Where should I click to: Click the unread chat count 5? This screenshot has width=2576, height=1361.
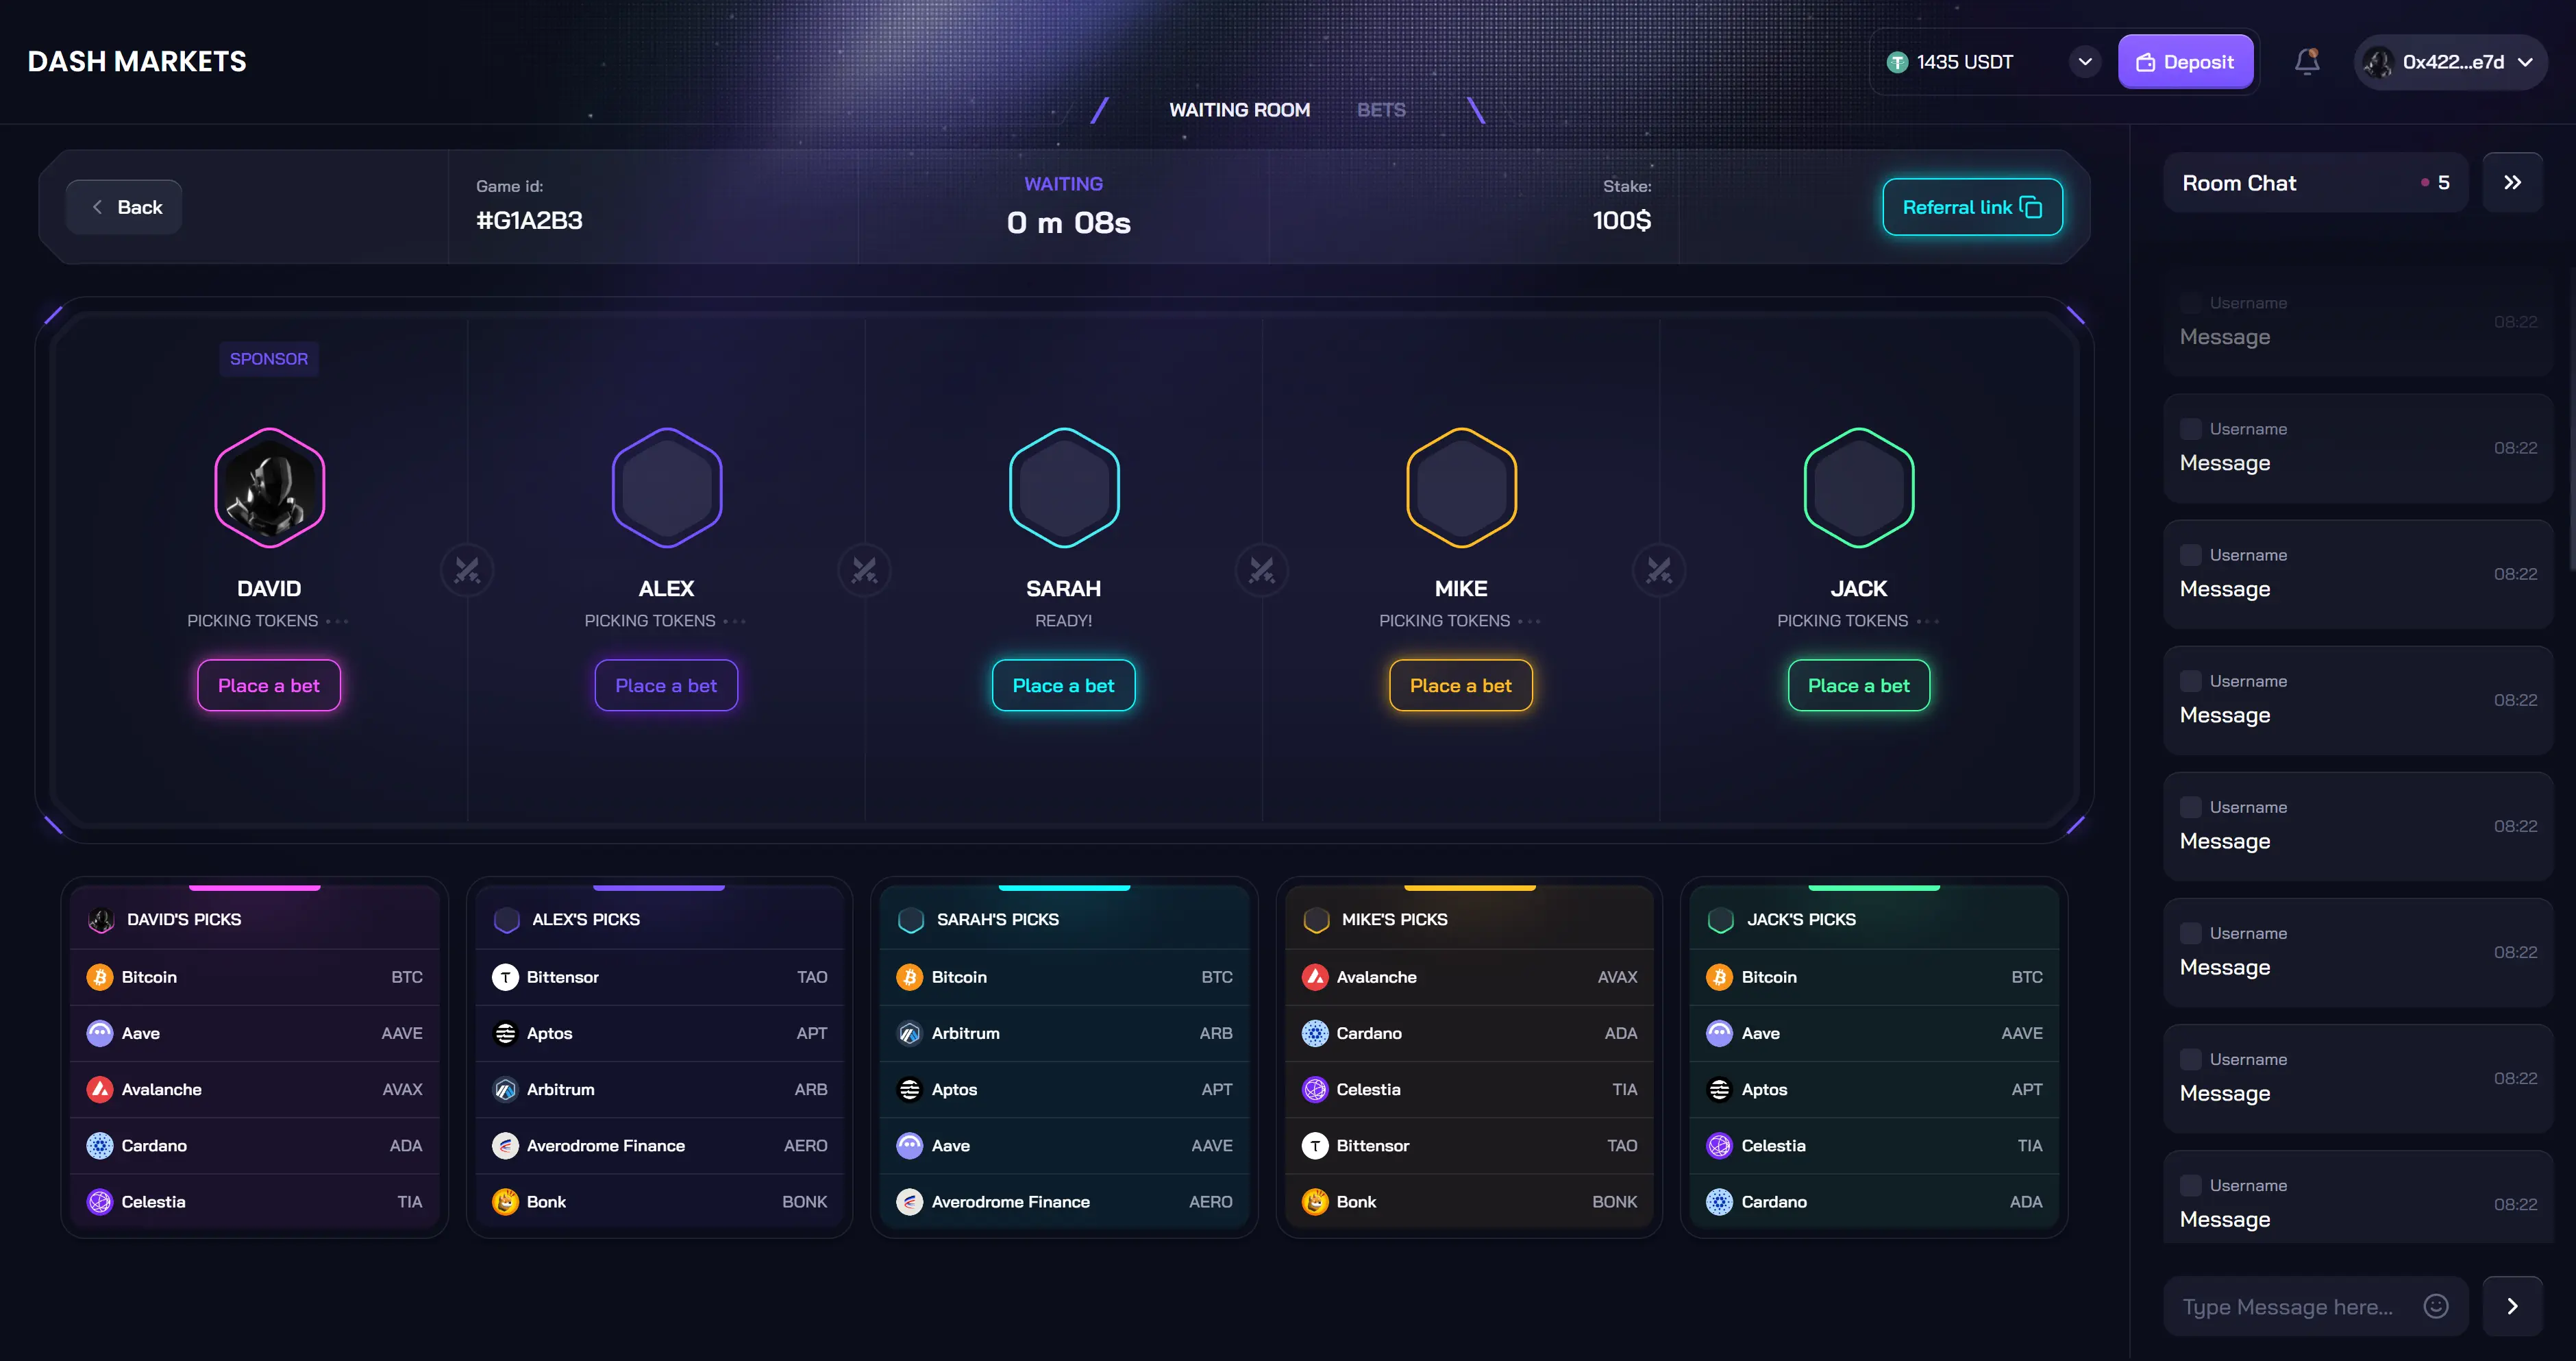point(2443,183)
